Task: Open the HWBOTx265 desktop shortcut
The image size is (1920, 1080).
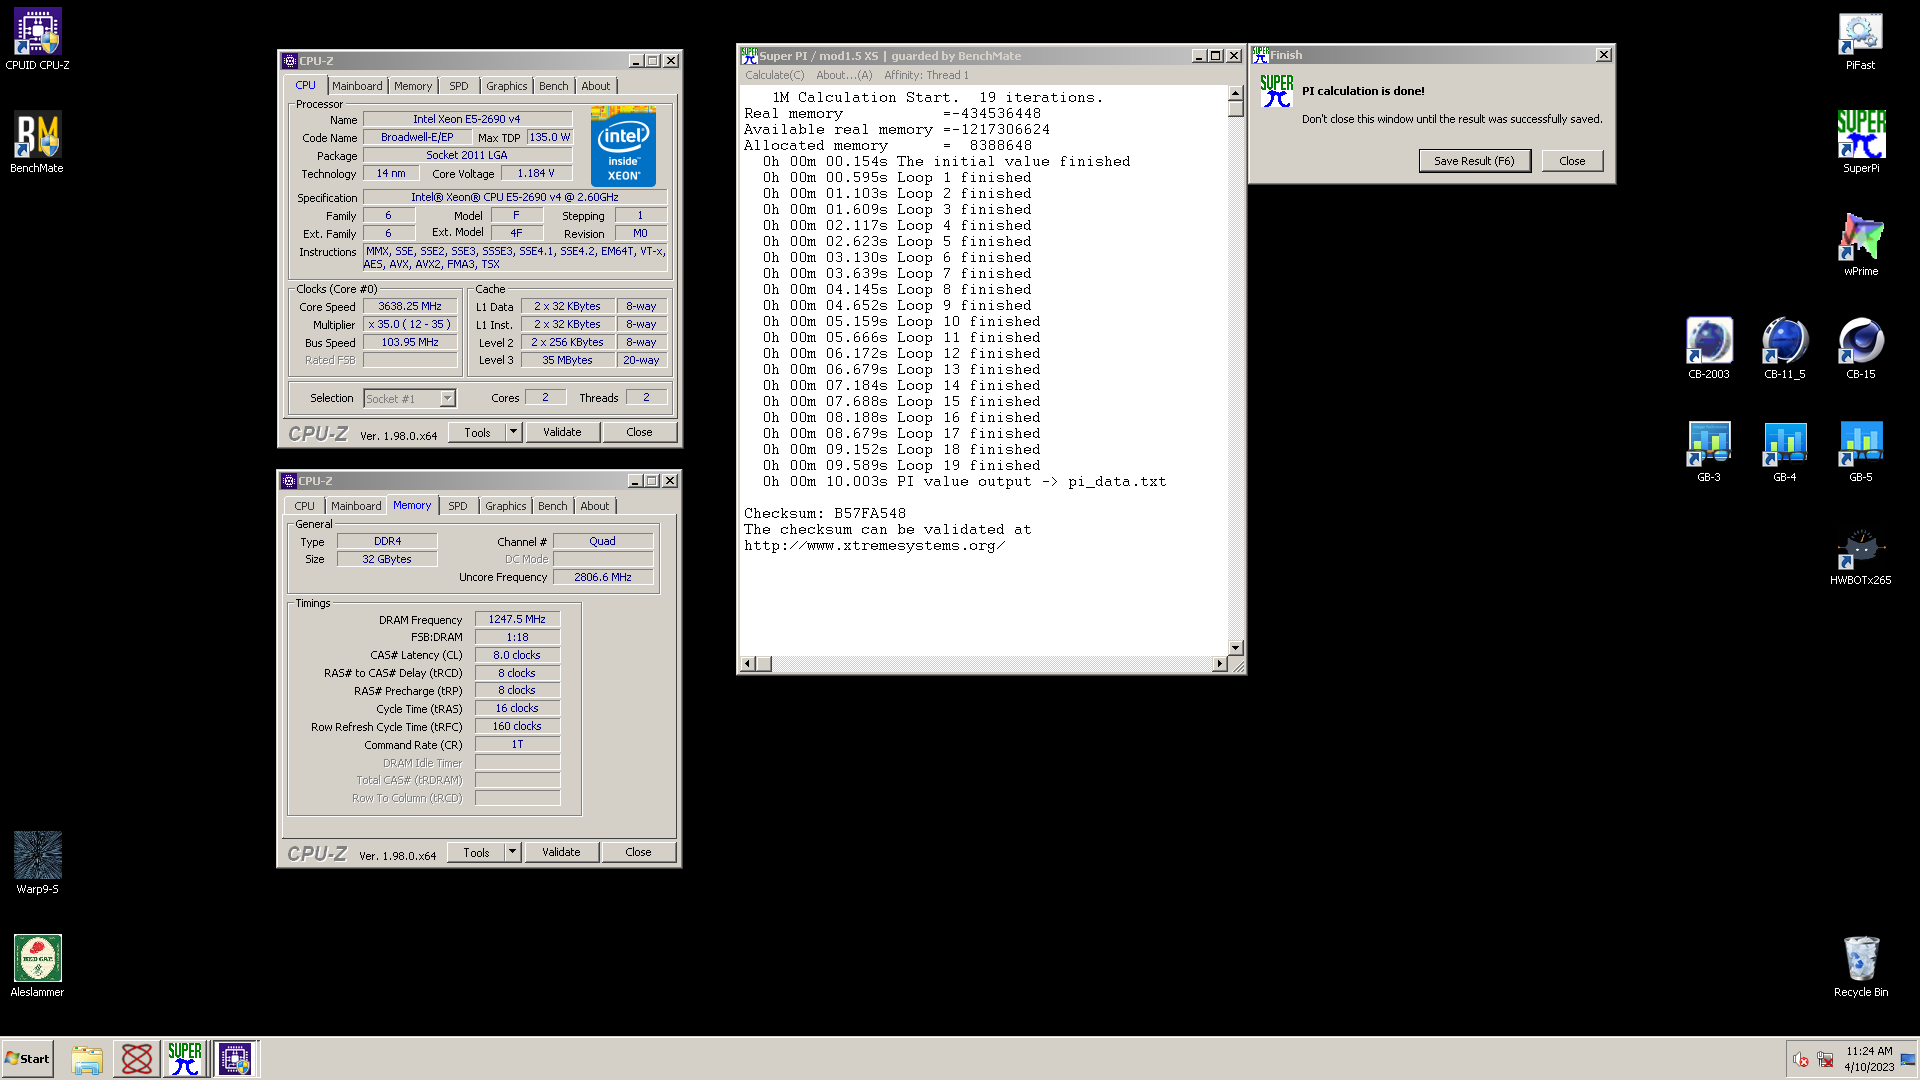Action: (x=1860, y=555)
